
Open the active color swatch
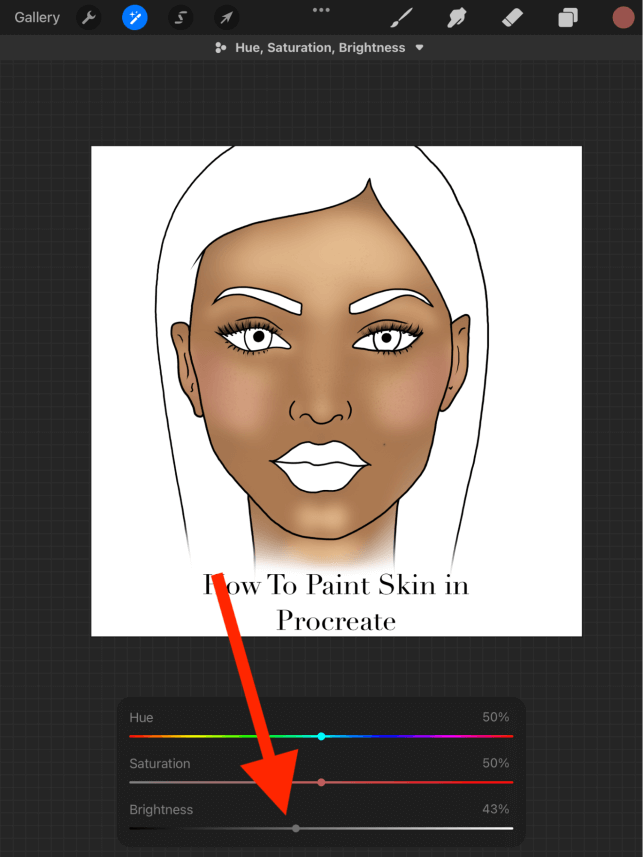coord(623,17)
